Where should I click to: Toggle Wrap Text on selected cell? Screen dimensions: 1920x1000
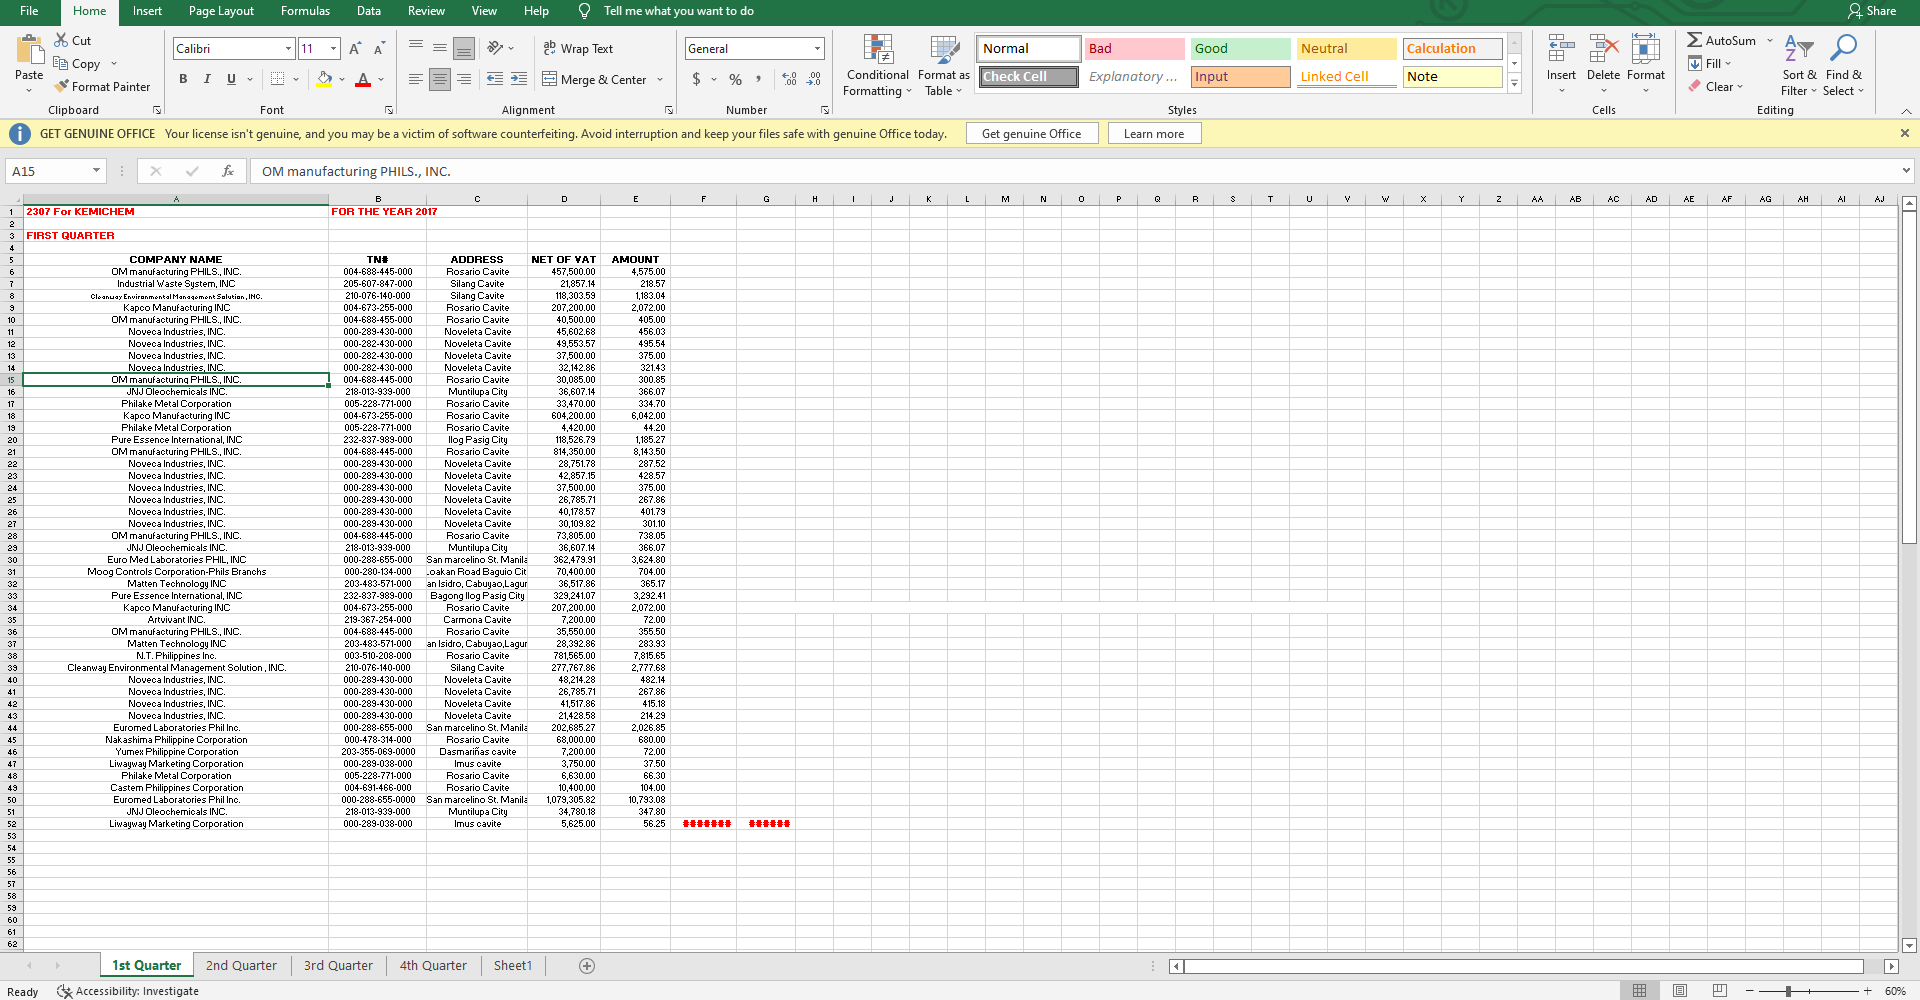coord(578,48)
